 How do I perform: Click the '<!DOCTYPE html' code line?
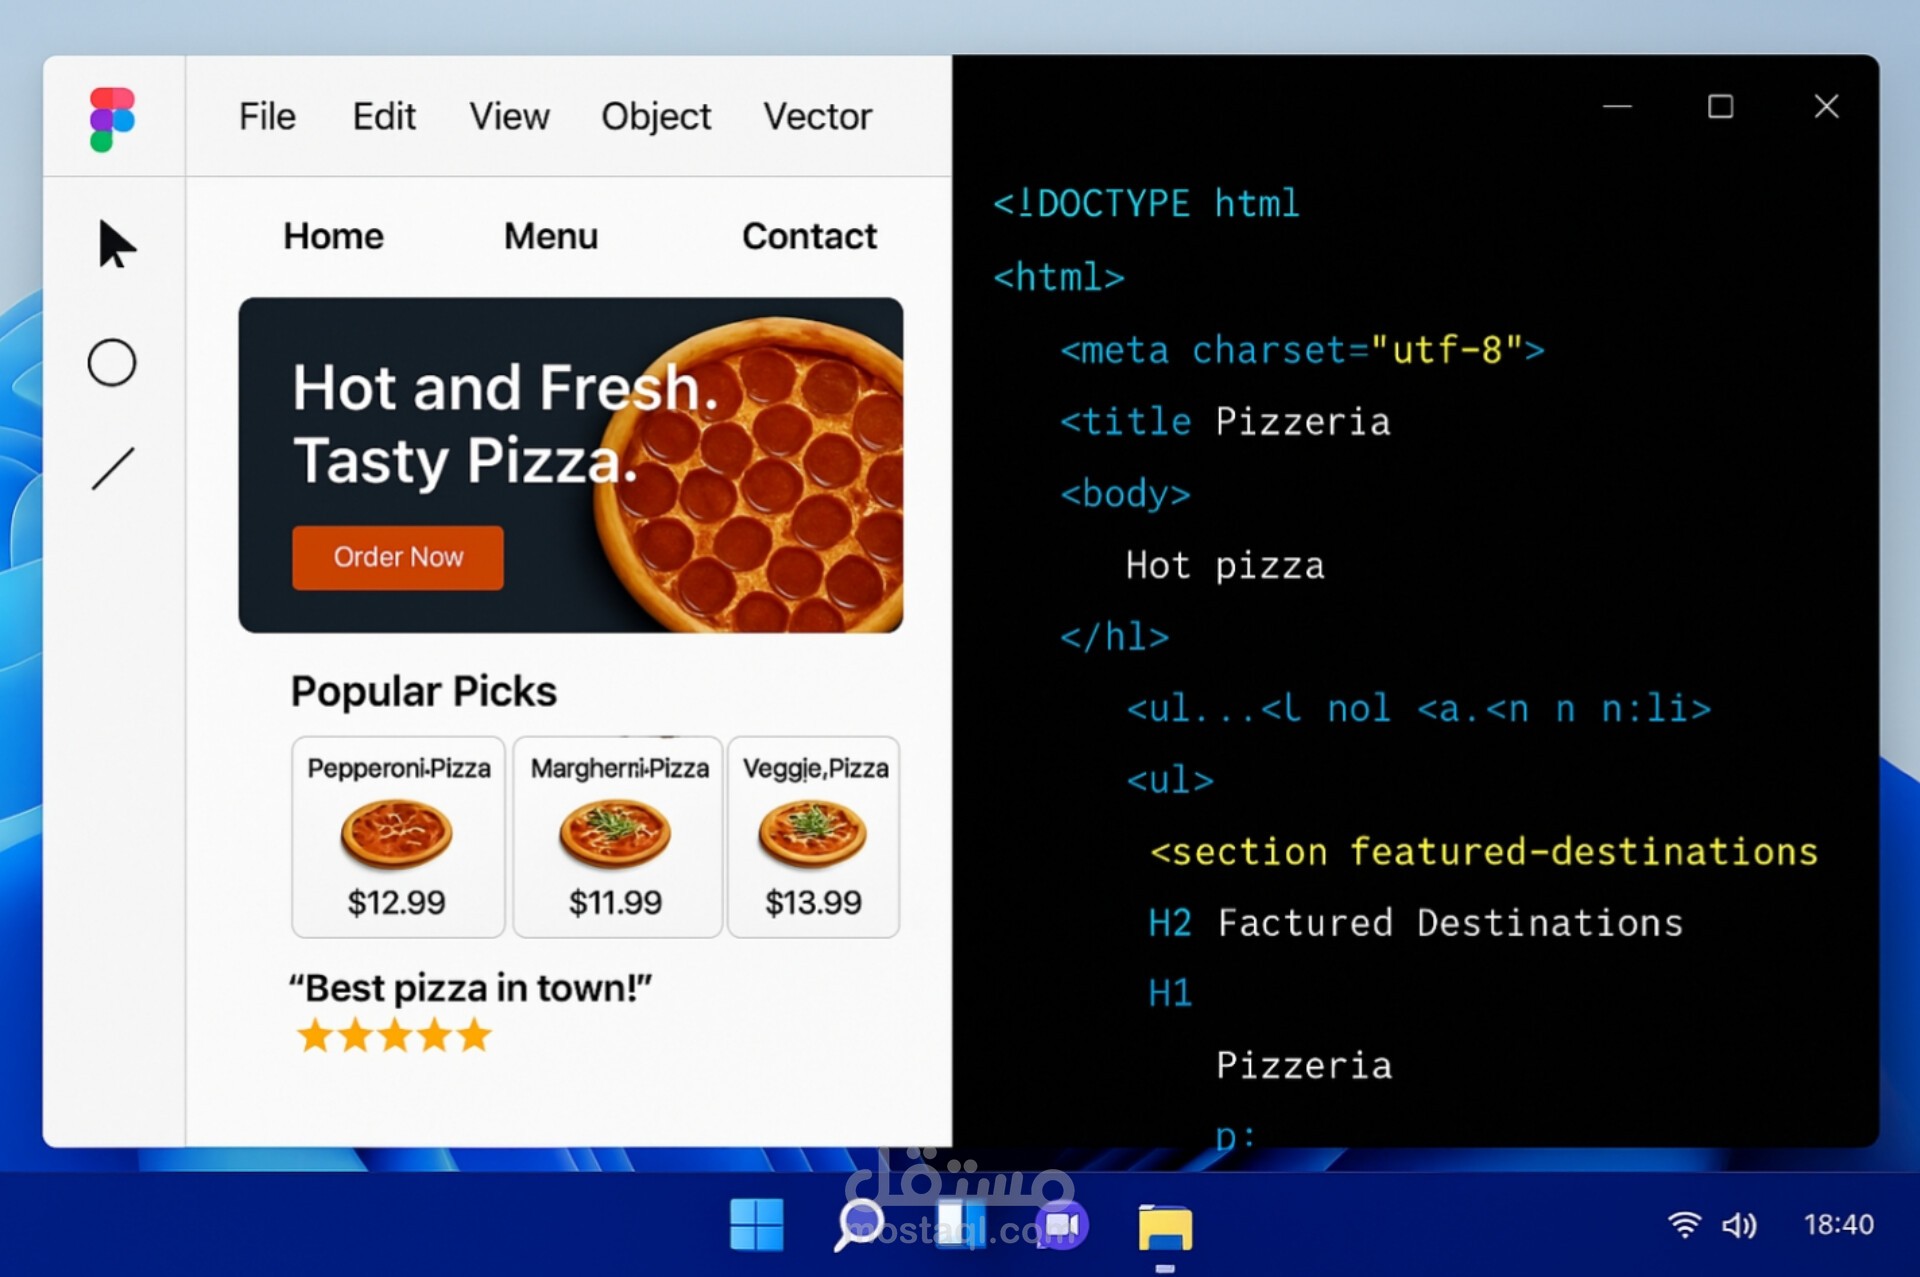[x=1146, y=204]
